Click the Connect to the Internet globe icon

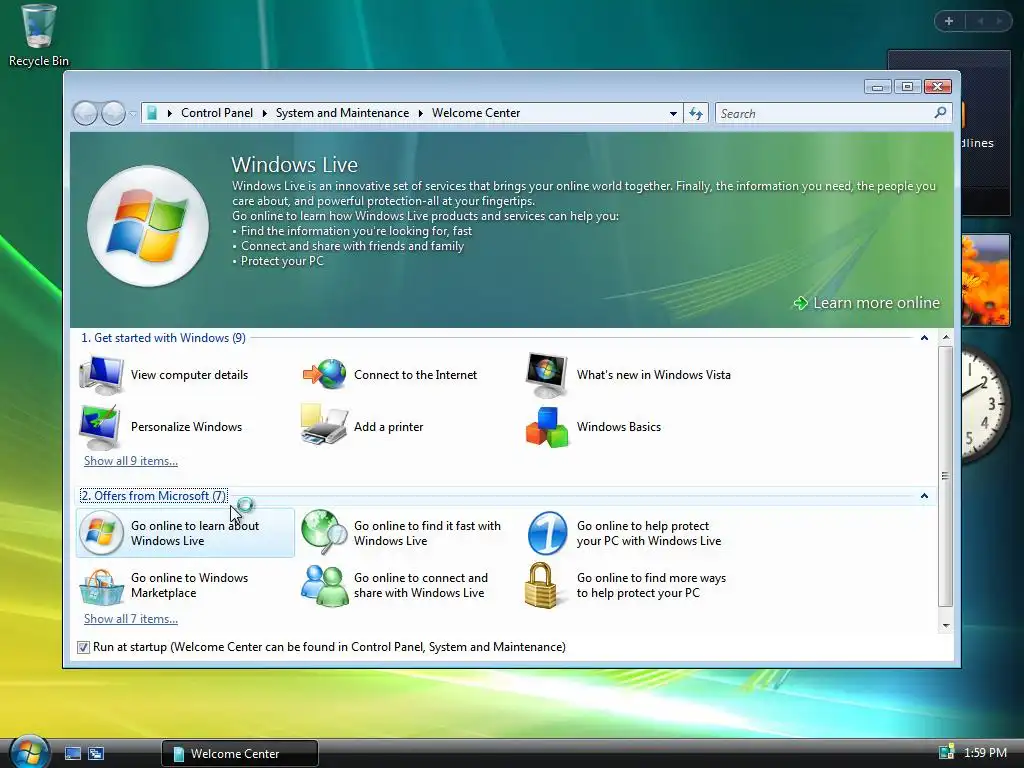pos(325,375)
